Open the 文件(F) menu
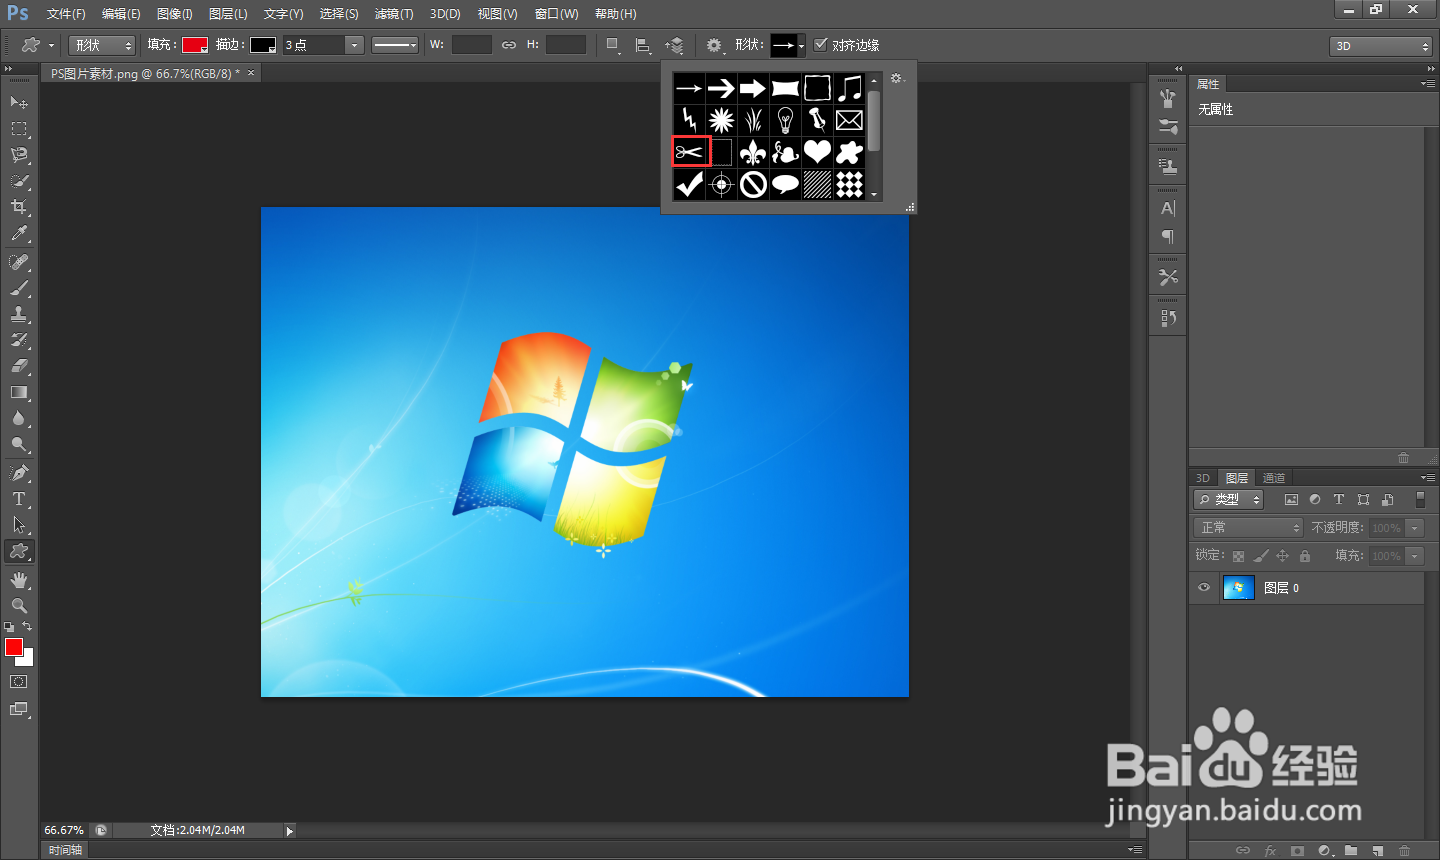The height and width of the screenshot is (860, 1440). click(66, 14)
